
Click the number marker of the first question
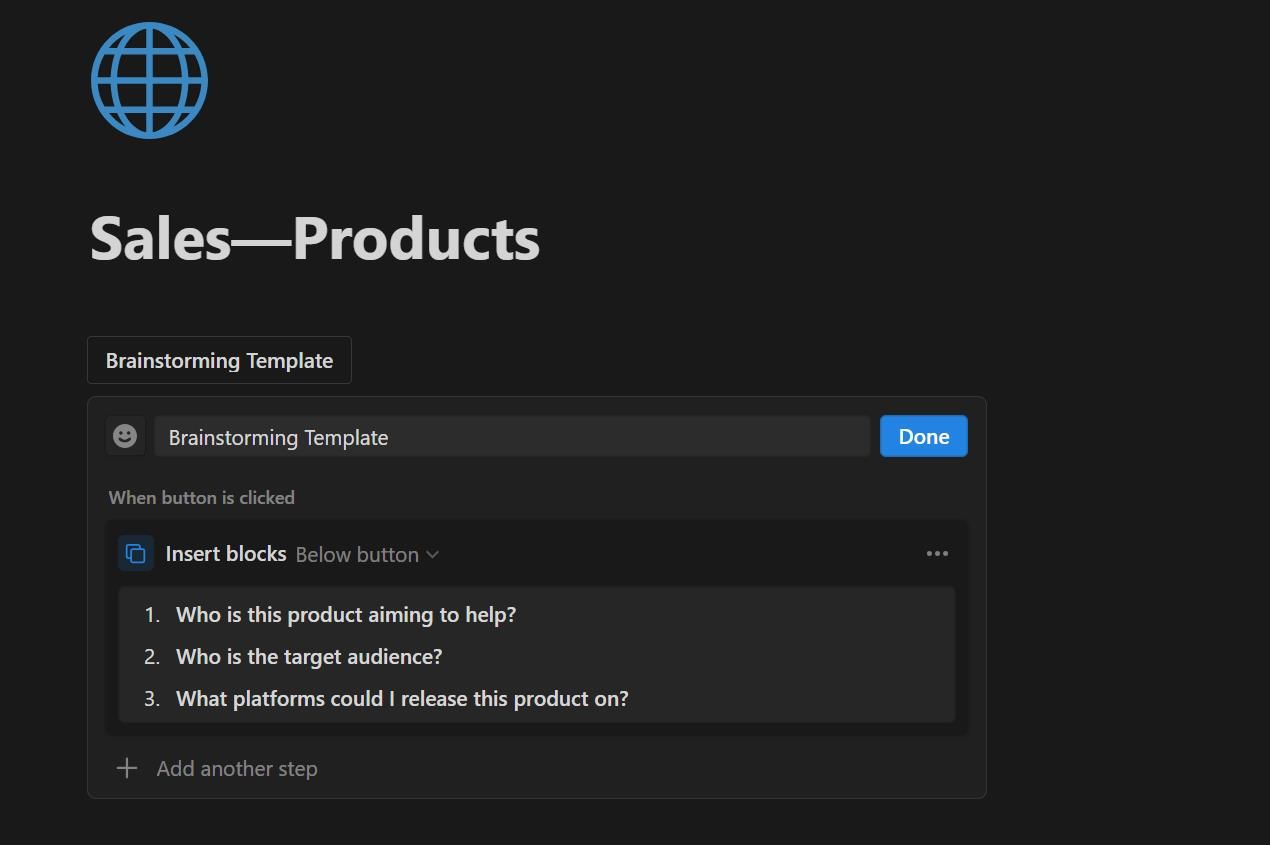click(x=152, y=614)
